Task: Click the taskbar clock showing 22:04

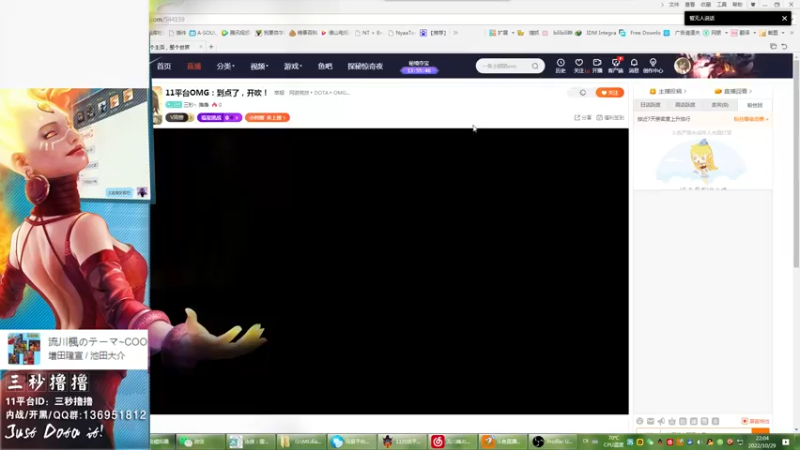Action: 762,442
